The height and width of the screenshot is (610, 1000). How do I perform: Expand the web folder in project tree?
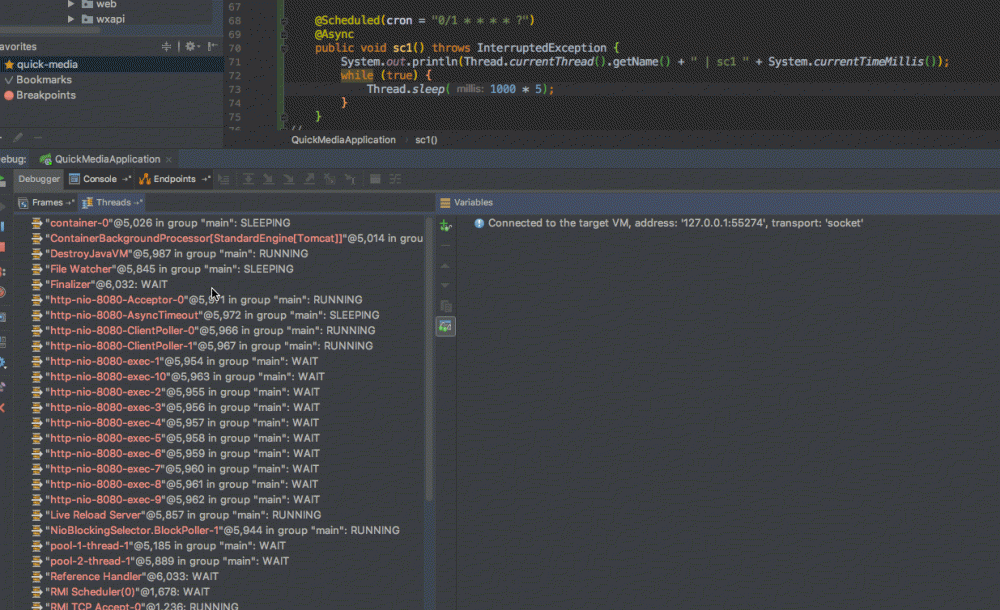pos(72,4)
